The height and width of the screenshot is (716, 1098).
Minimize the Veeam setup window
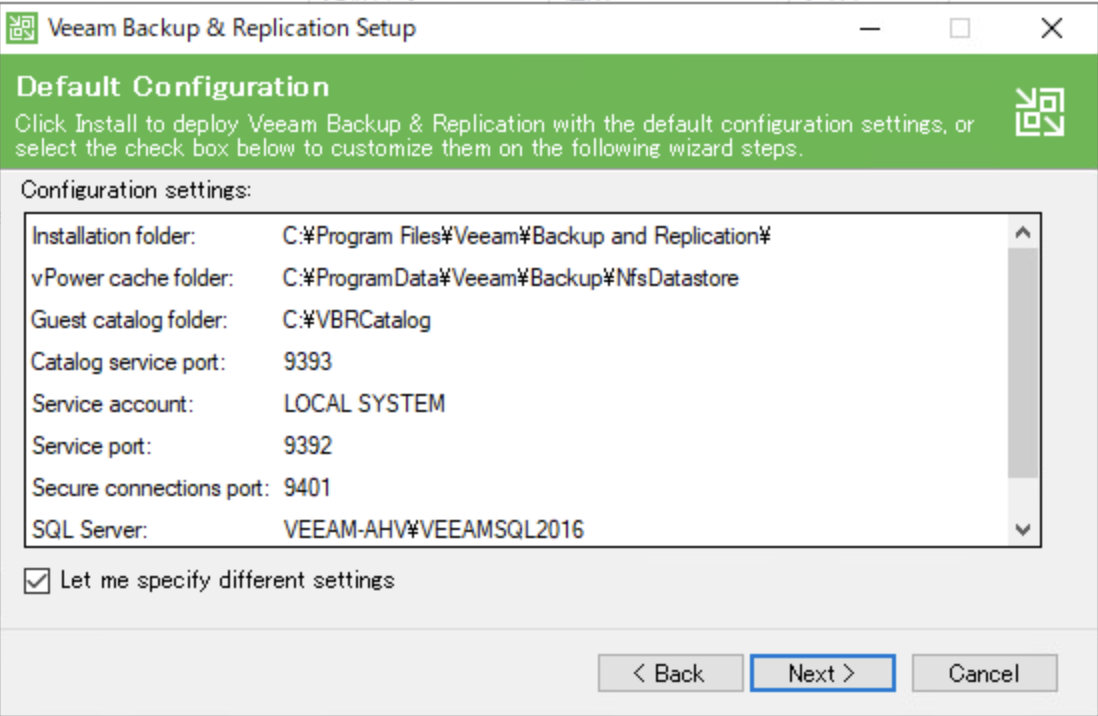(870, 29)
